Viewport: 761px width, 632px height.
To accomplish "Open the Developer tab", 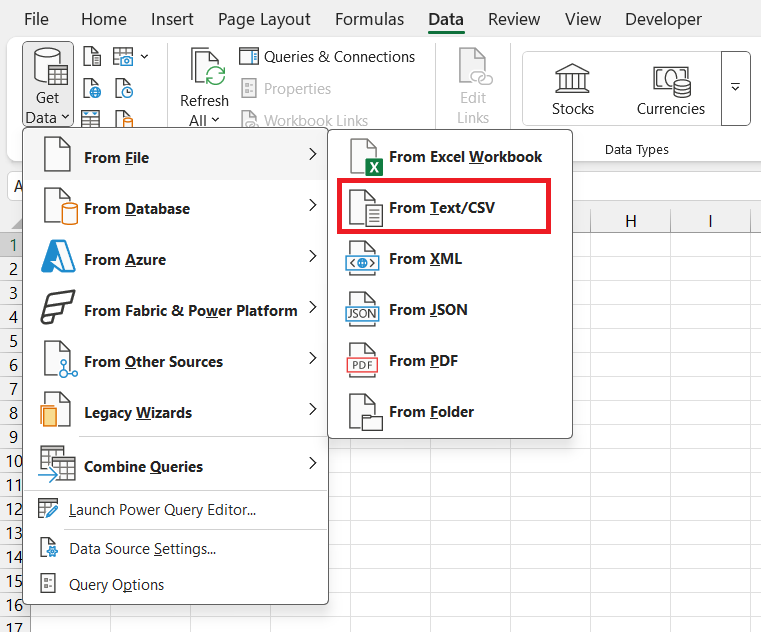I will point(663,19).
